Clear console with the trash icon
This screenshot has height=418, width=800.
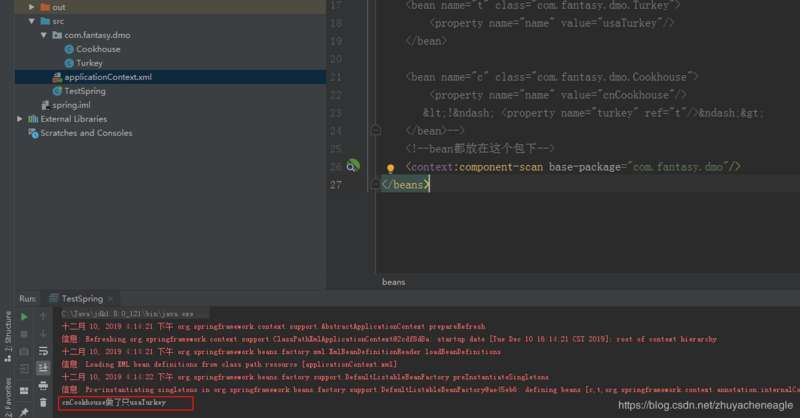[x=43, y=403]
